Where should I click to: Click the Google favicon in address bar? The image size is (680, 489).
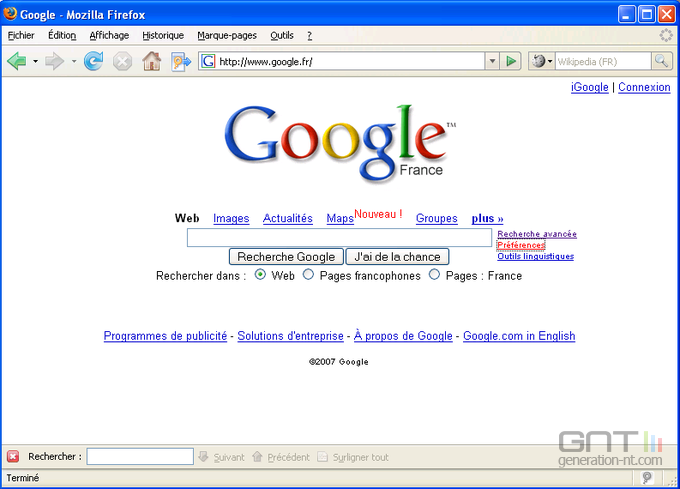(208, 61)
